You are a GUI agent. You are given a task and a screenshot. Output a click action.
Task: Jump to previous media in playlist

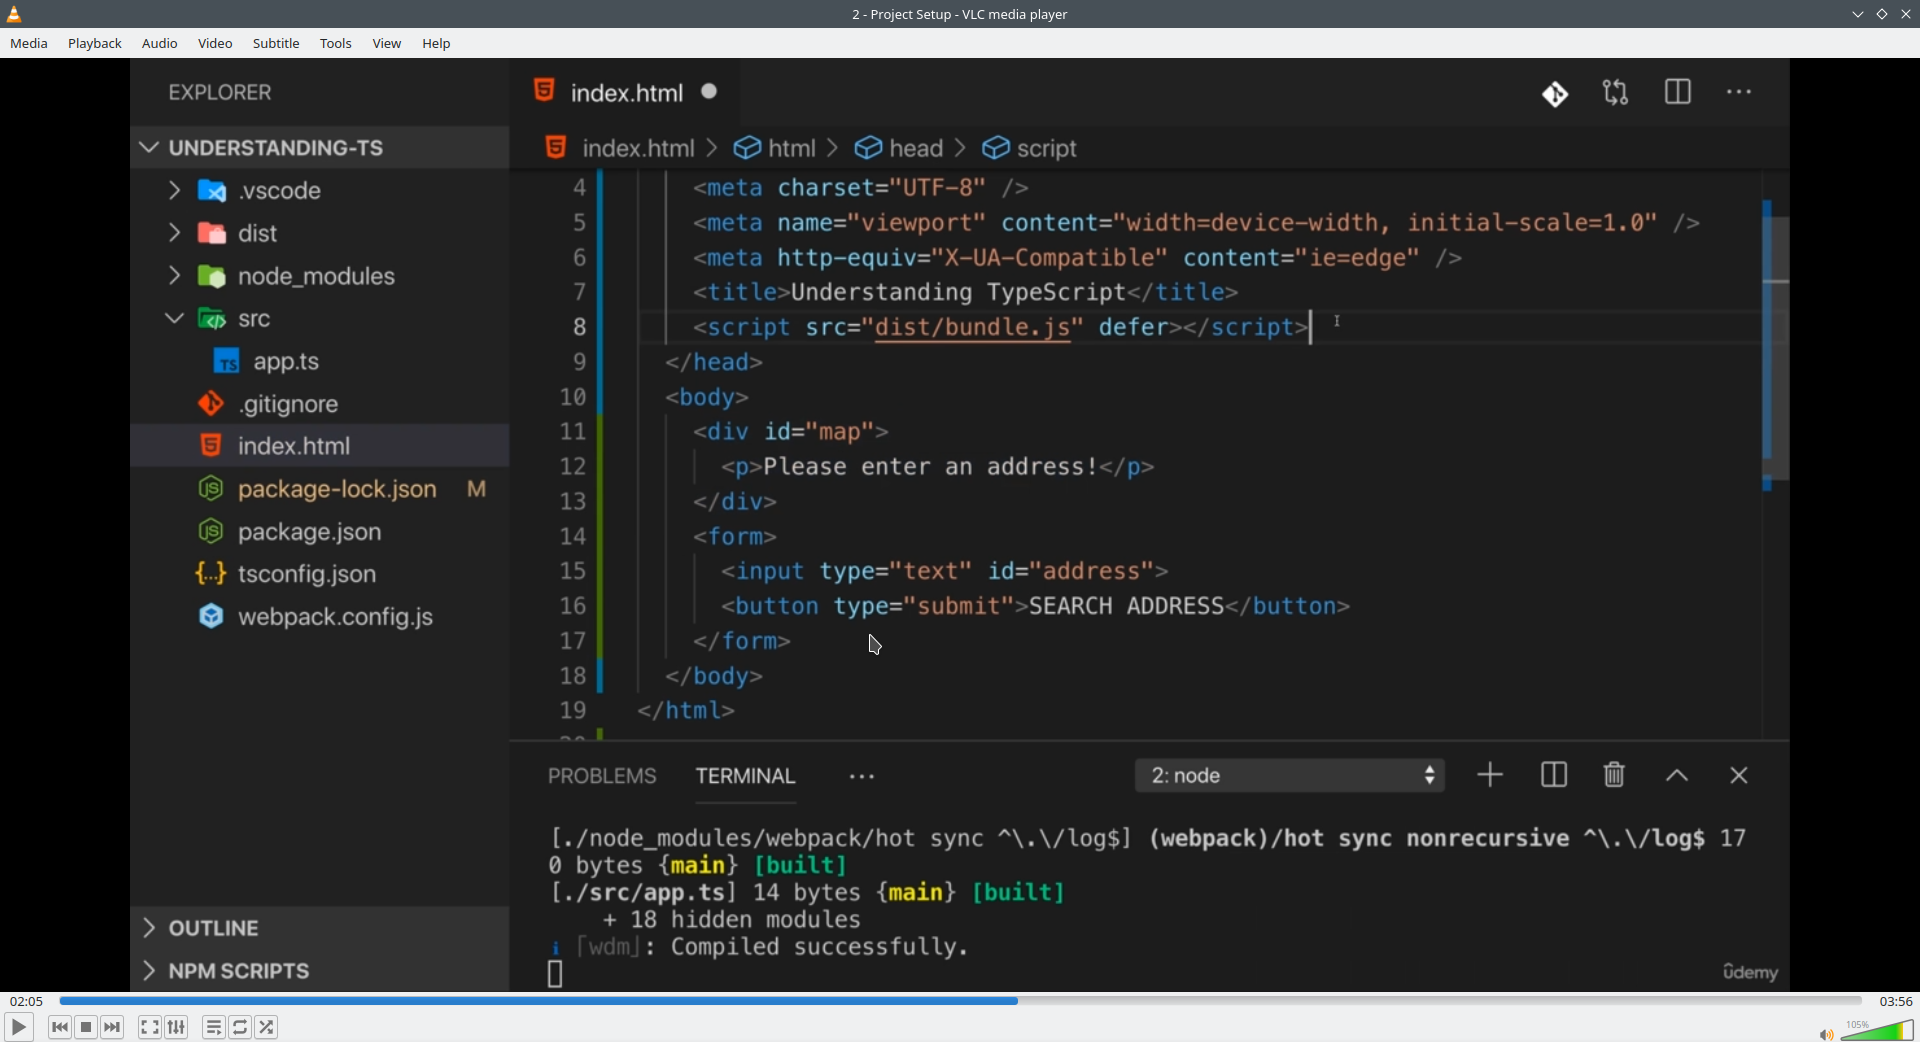[x=60, y=1027]
